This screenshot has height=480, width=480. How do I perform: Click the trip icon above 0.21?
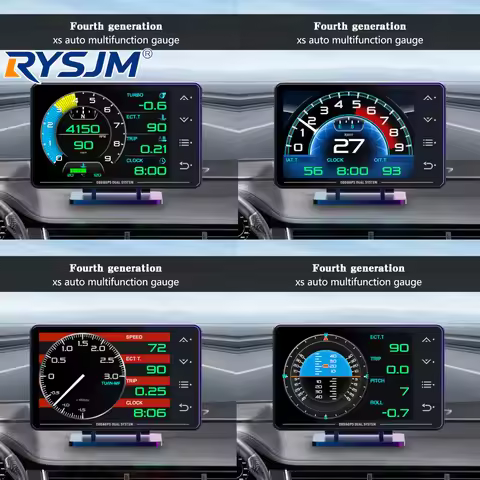point(163,139)
